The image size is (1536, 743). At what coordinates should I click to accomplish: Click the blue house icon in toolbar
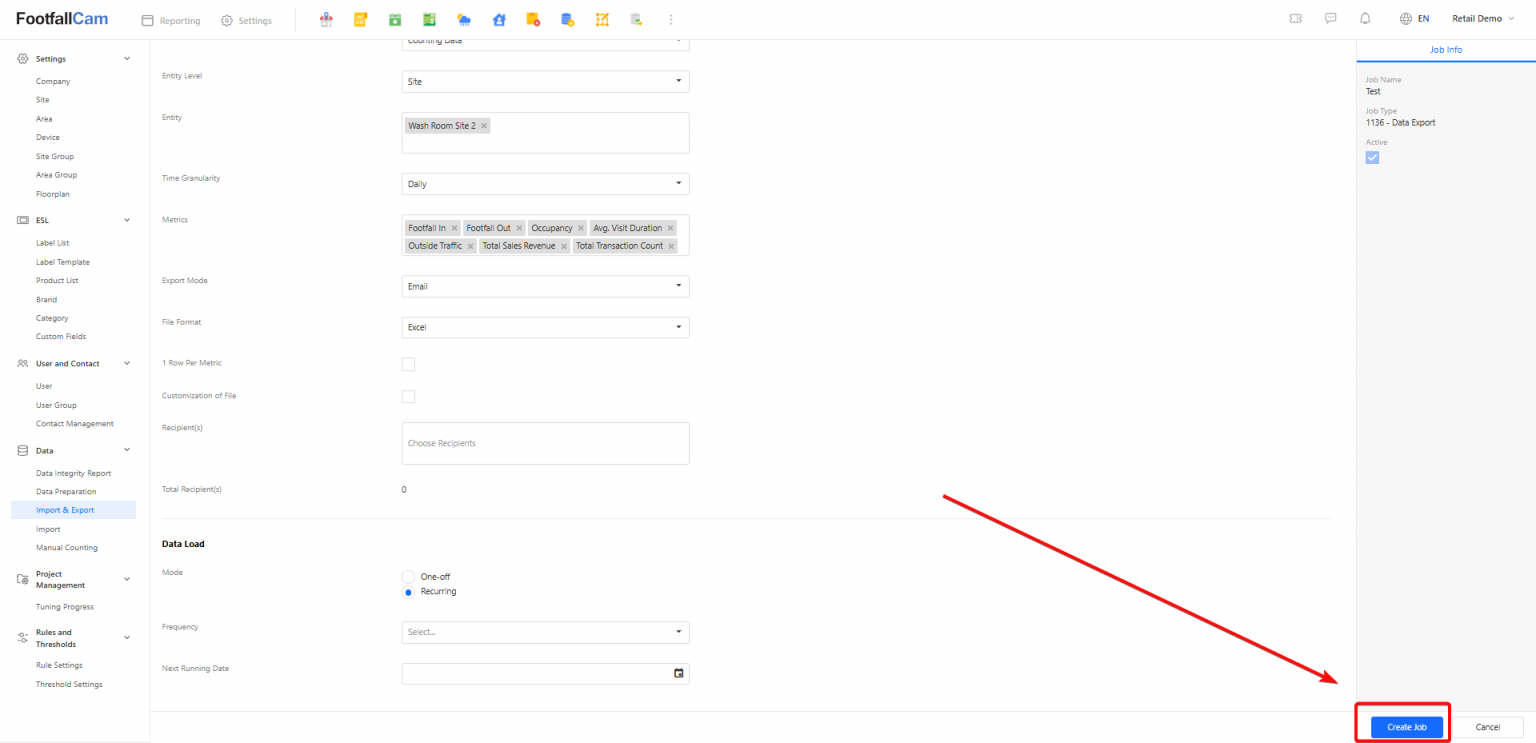click(498, 20)
